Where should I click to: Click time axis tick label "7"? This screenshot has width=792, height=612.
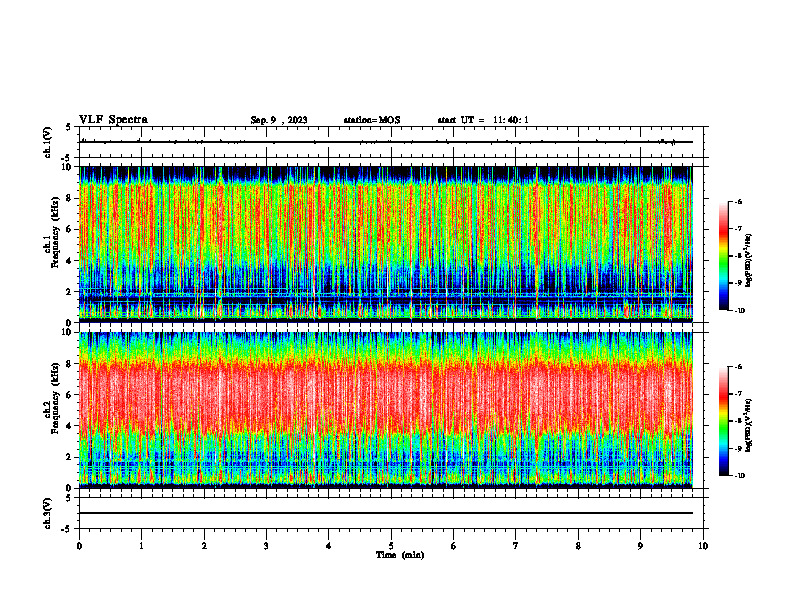tap(516, 546)
